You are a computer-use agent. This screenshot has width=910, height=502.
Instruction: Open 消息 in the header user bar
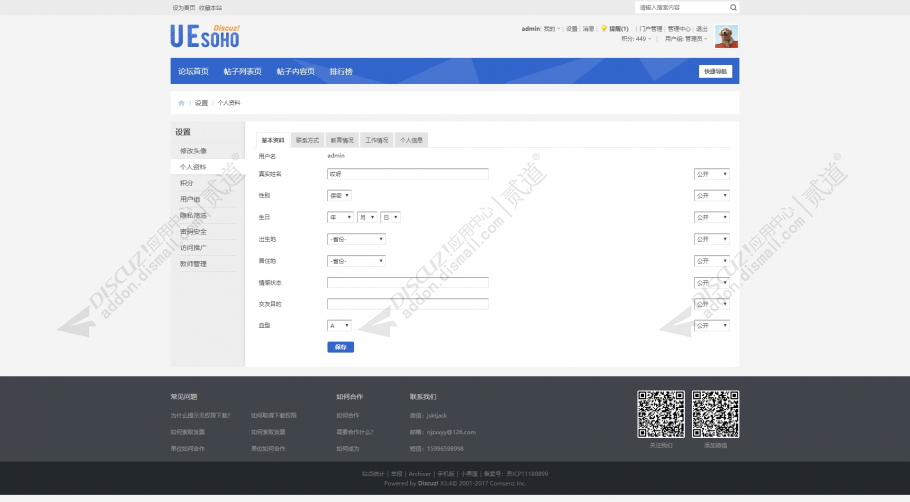pyautogui.click(x=588, y=28)
